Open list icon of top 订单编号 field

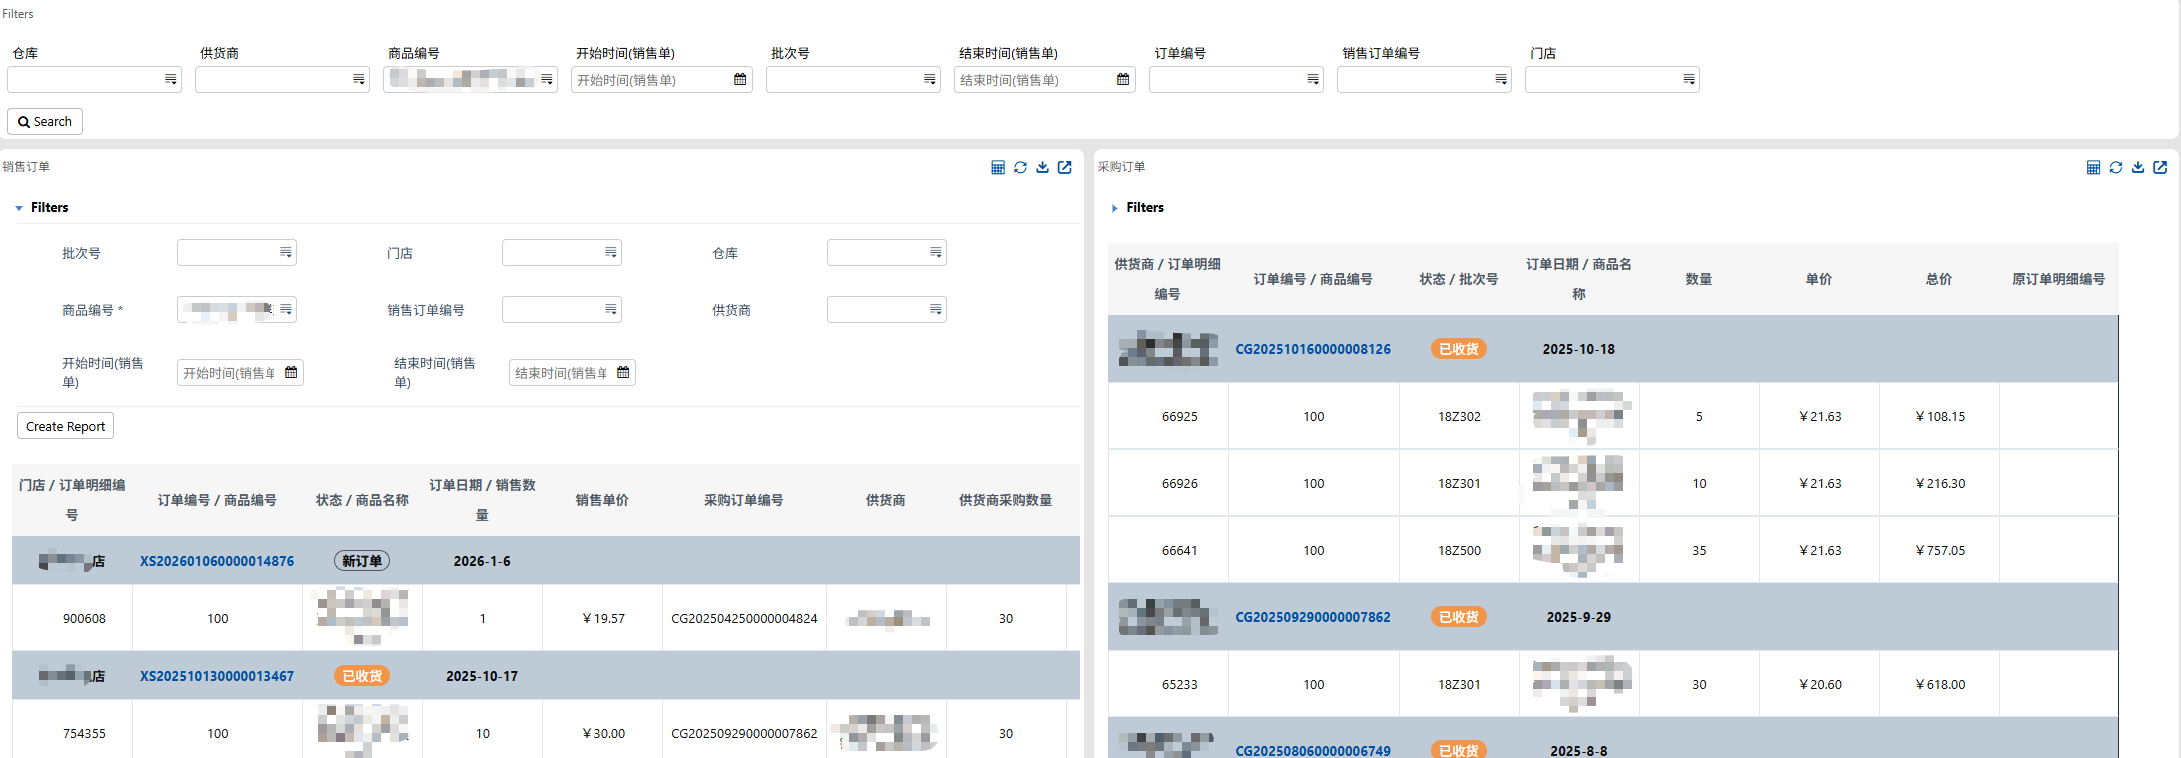point(1313,79)
